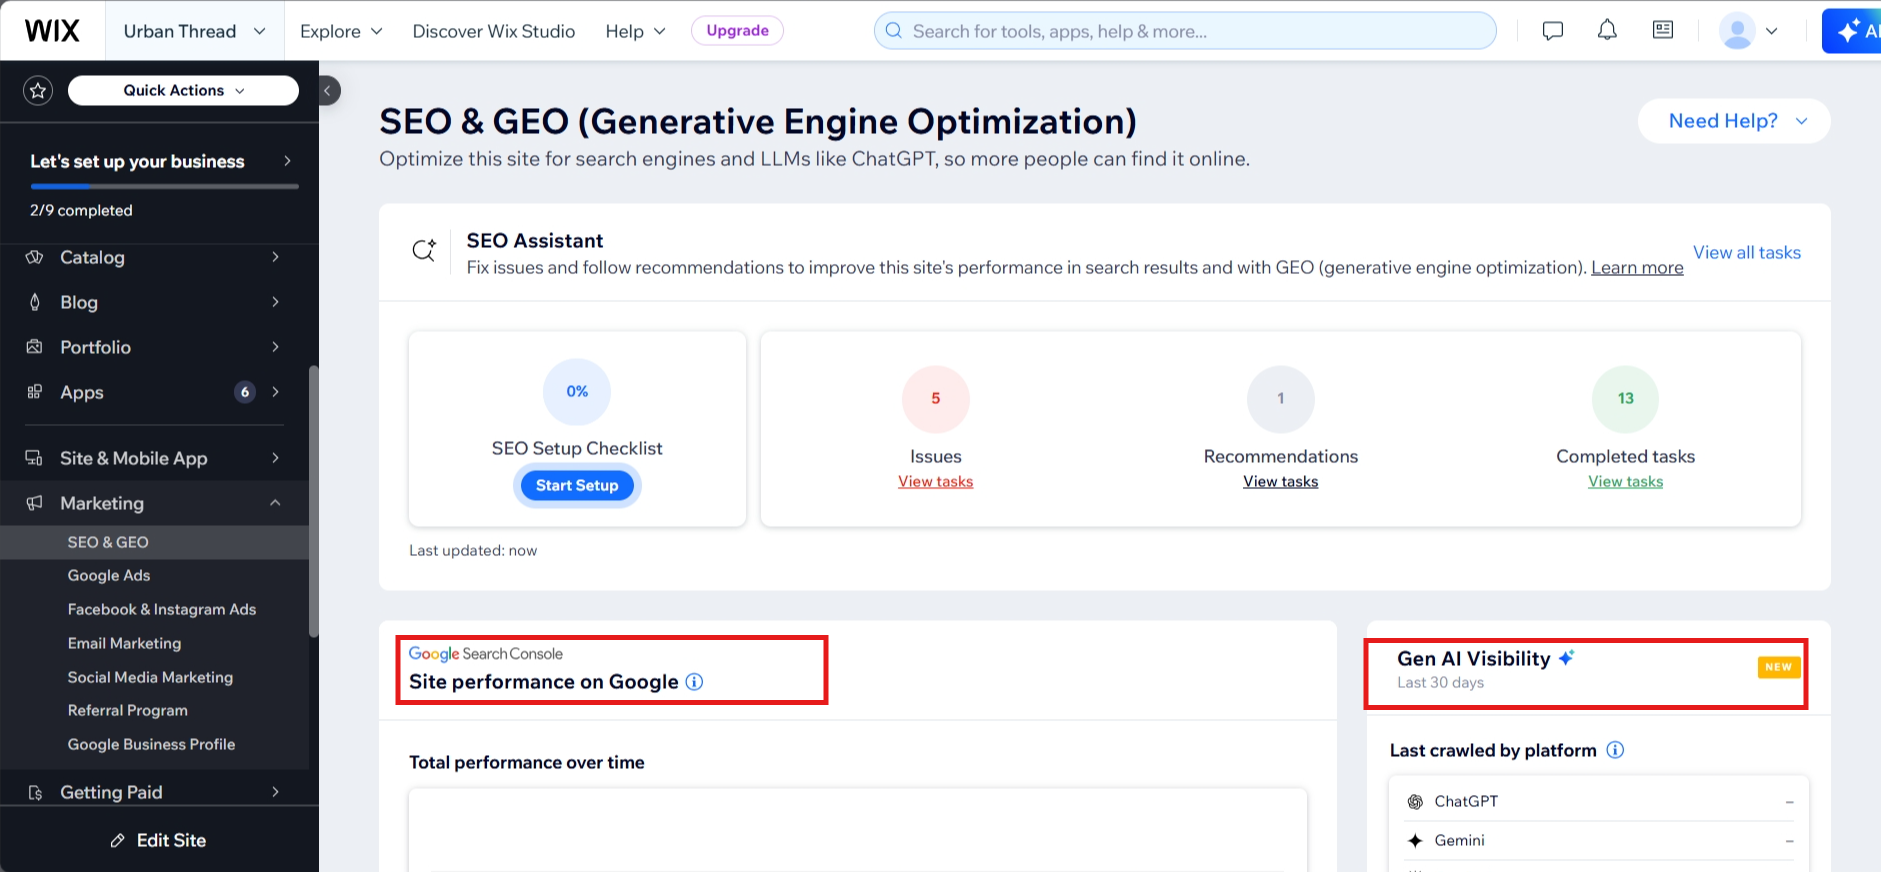Click the Marketing megaphone icon
The height and width of the screenshot is (872, 1881).
35,503
